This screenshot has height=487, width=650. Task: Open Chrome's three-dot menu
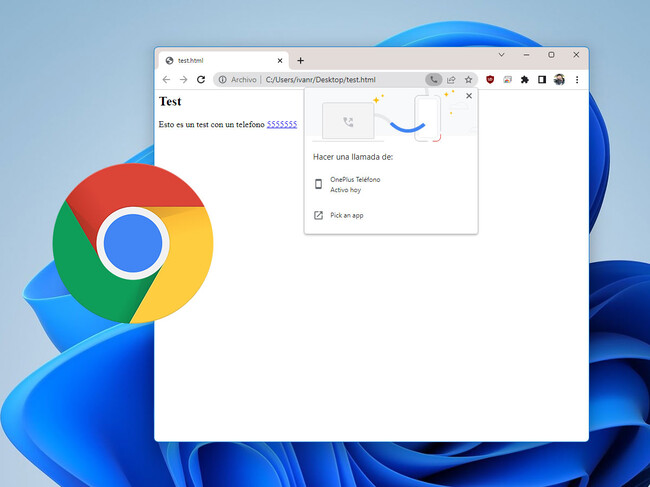tap(577, 80)
